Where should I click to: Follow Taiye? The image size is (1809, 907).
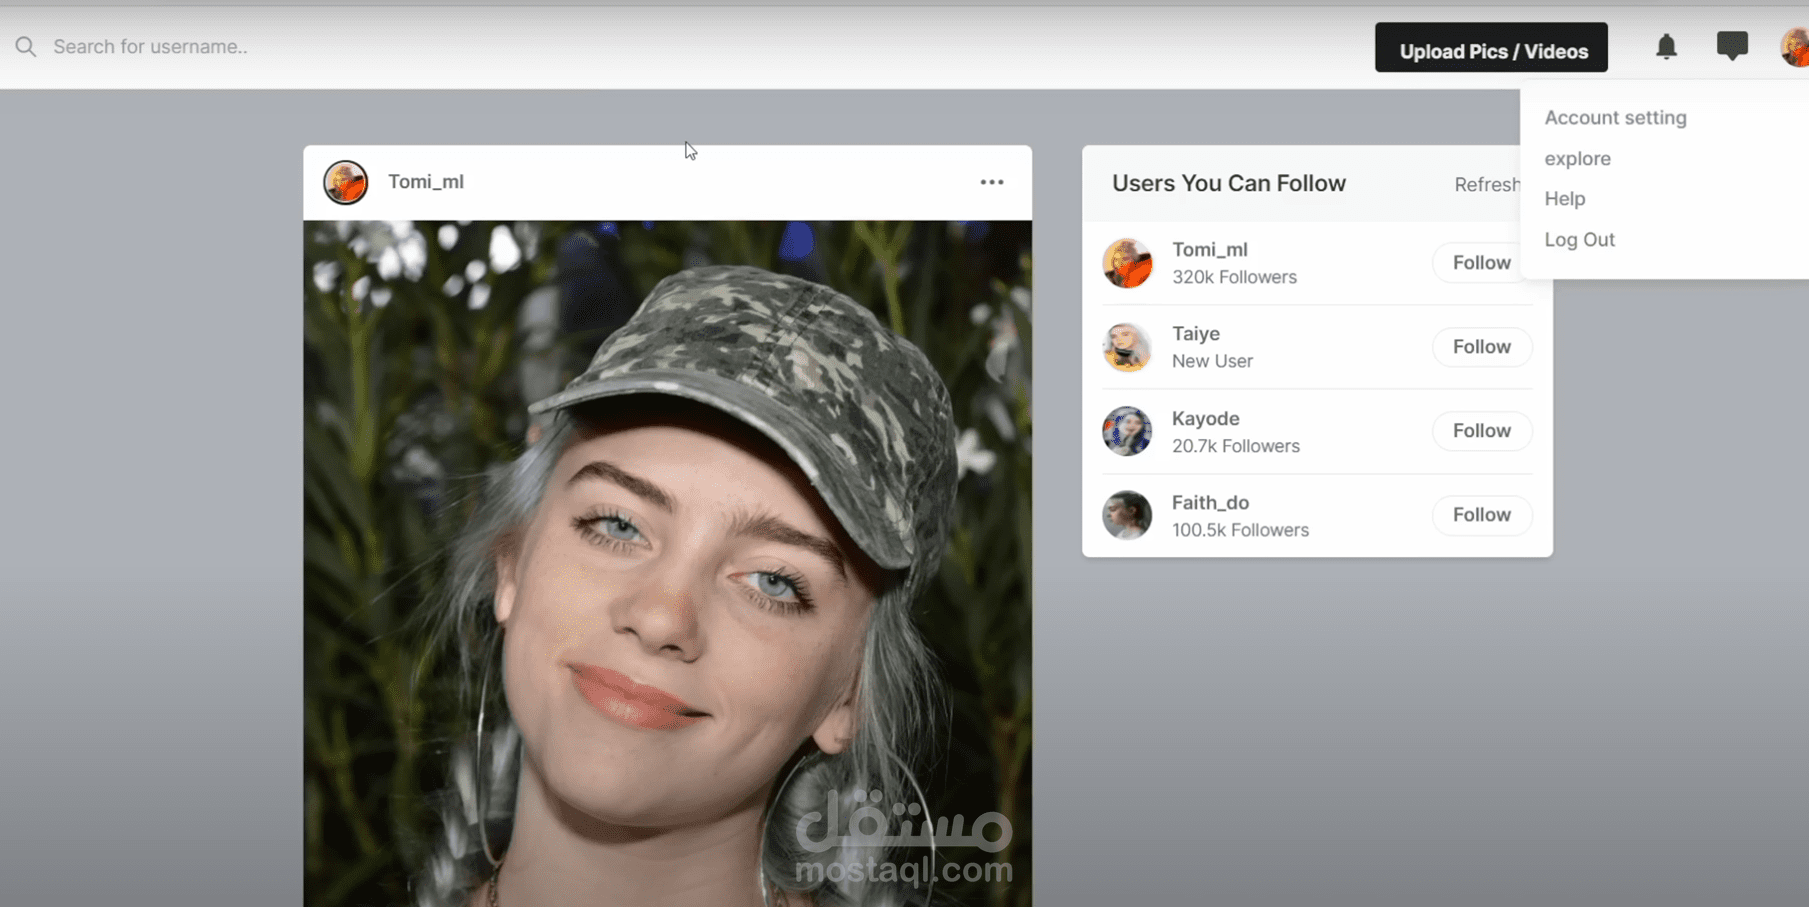pyautogui.click(x=1481, y=346)
